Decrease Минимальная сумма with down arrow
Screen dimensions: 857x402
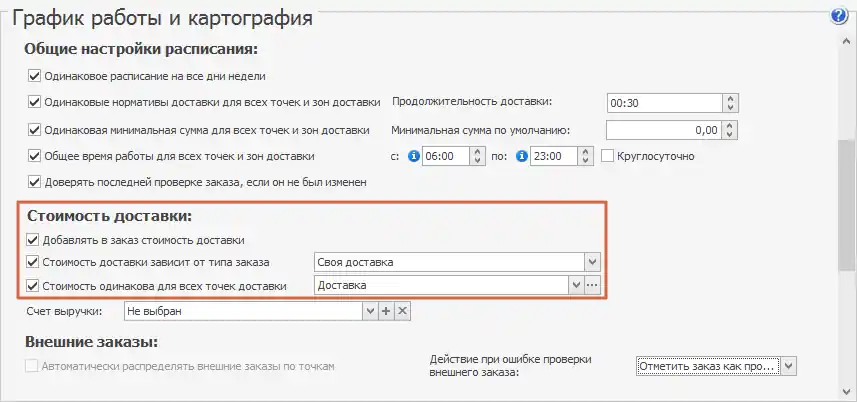tap(730, 135)
